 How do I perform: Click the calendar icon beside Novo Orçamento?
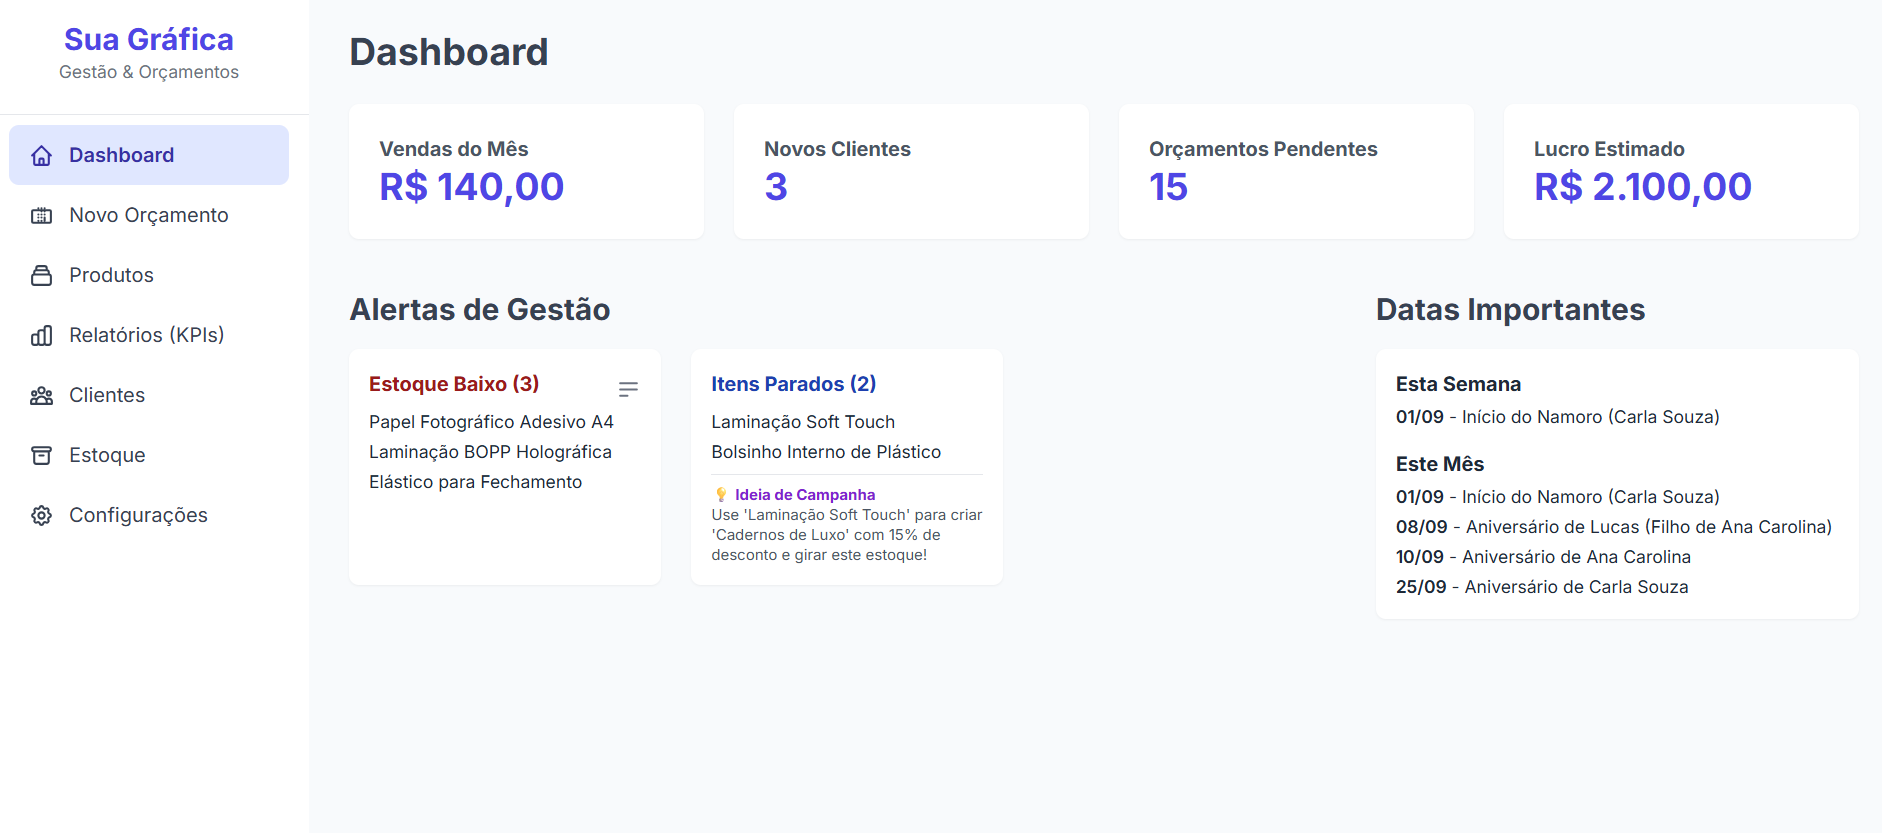(41, 215)
